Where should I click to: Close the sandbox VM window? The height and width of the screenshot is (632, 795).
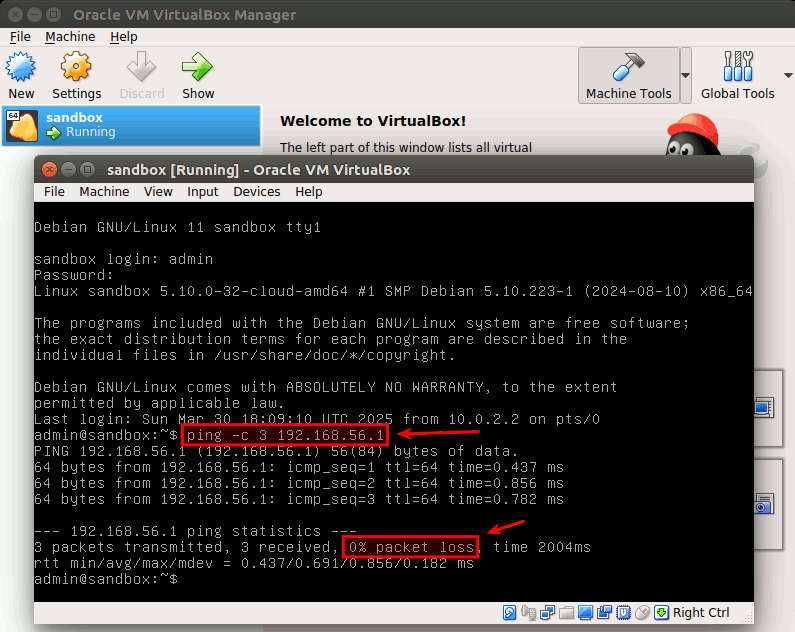49,169
